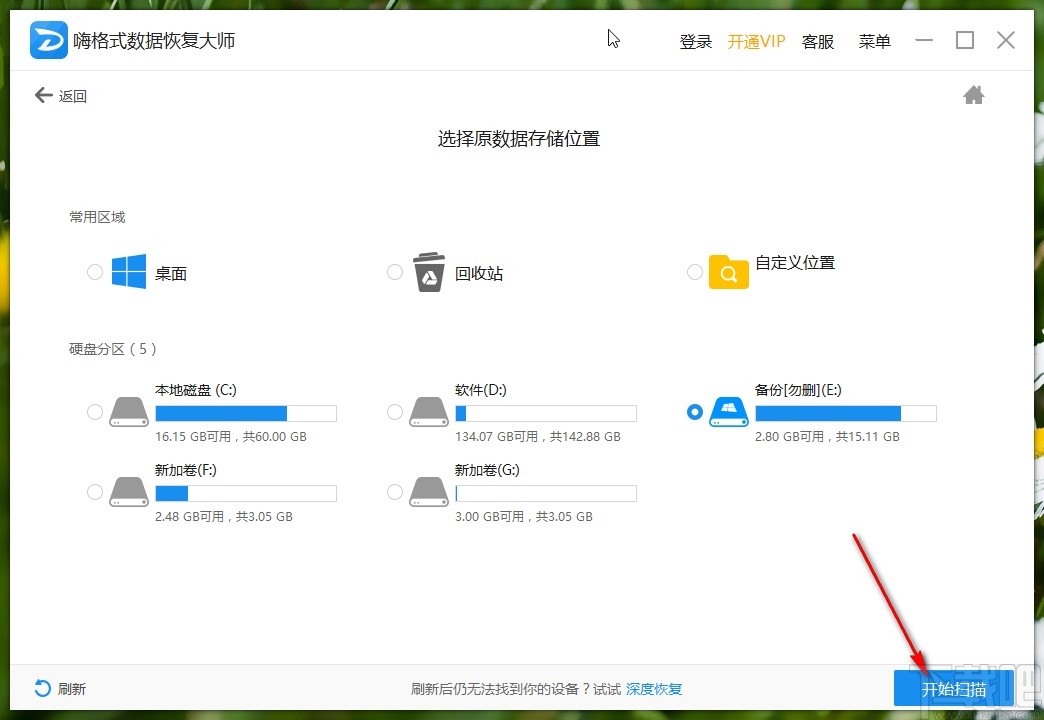Click the 开始扫描 start scan button

953,688
